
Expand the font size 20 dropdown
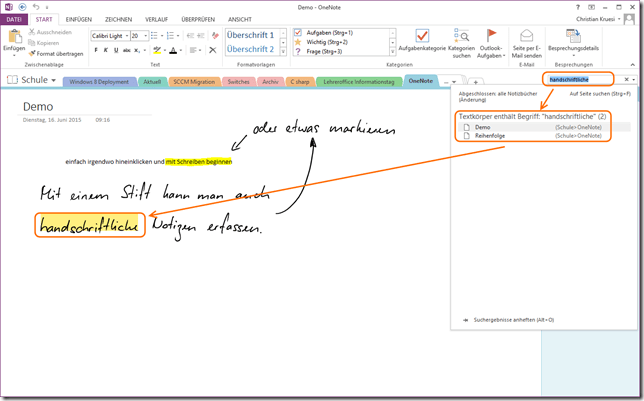[x=145, y=35]
